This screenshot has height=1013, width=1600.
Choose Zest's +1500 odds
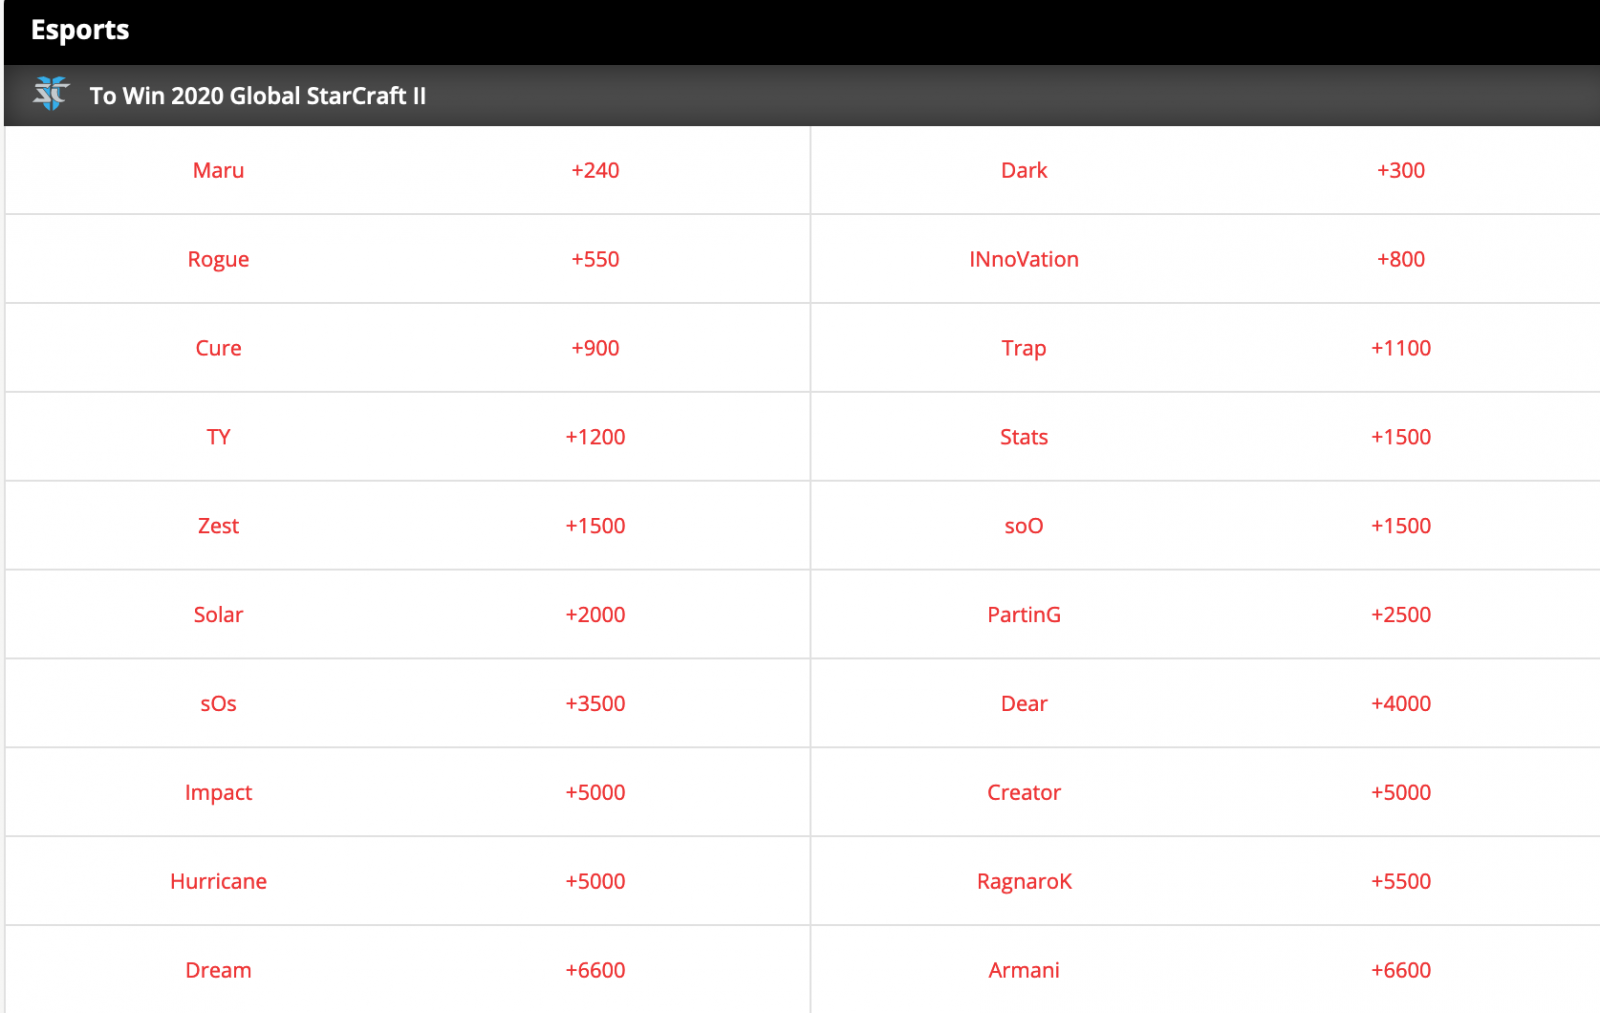coord(595,526)
